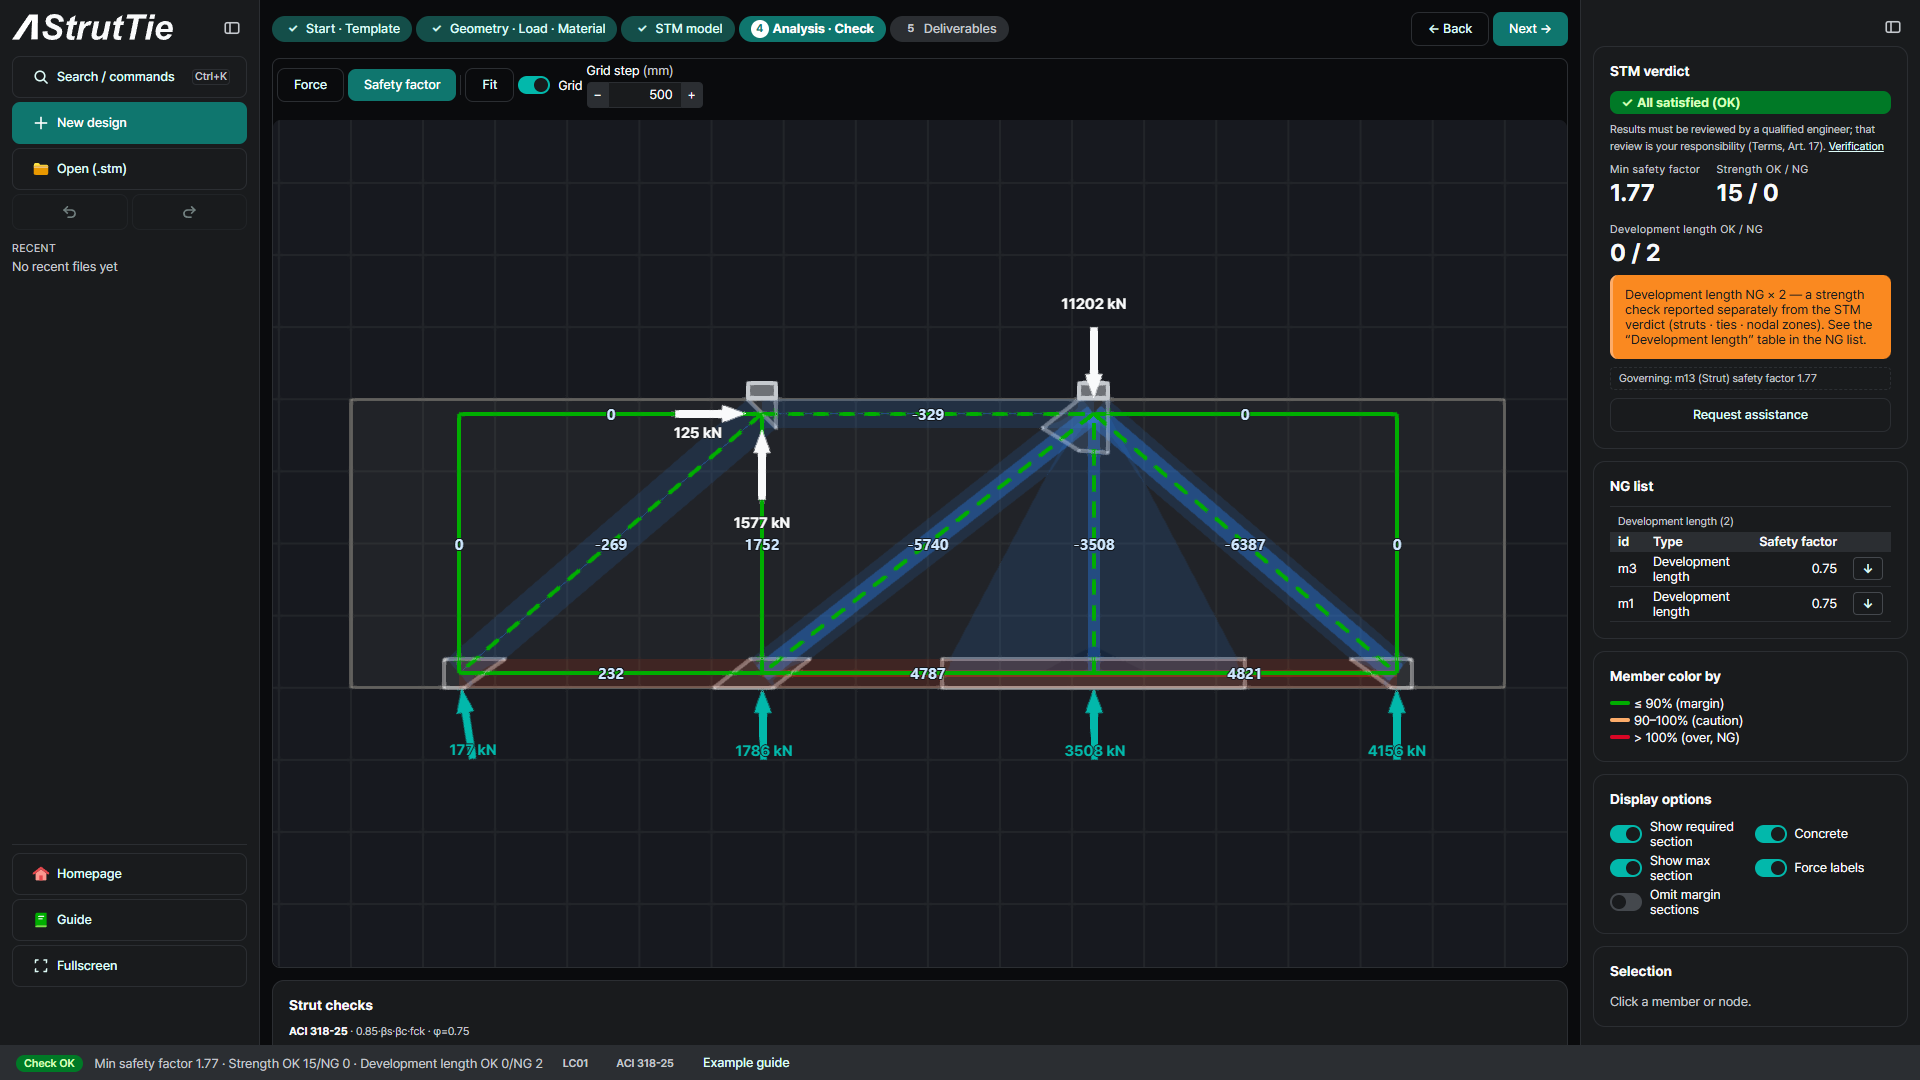The width and height of the screenshot is (1920, 1080).
Task: Open the Verification link
Action: (x=1855, y=147)
